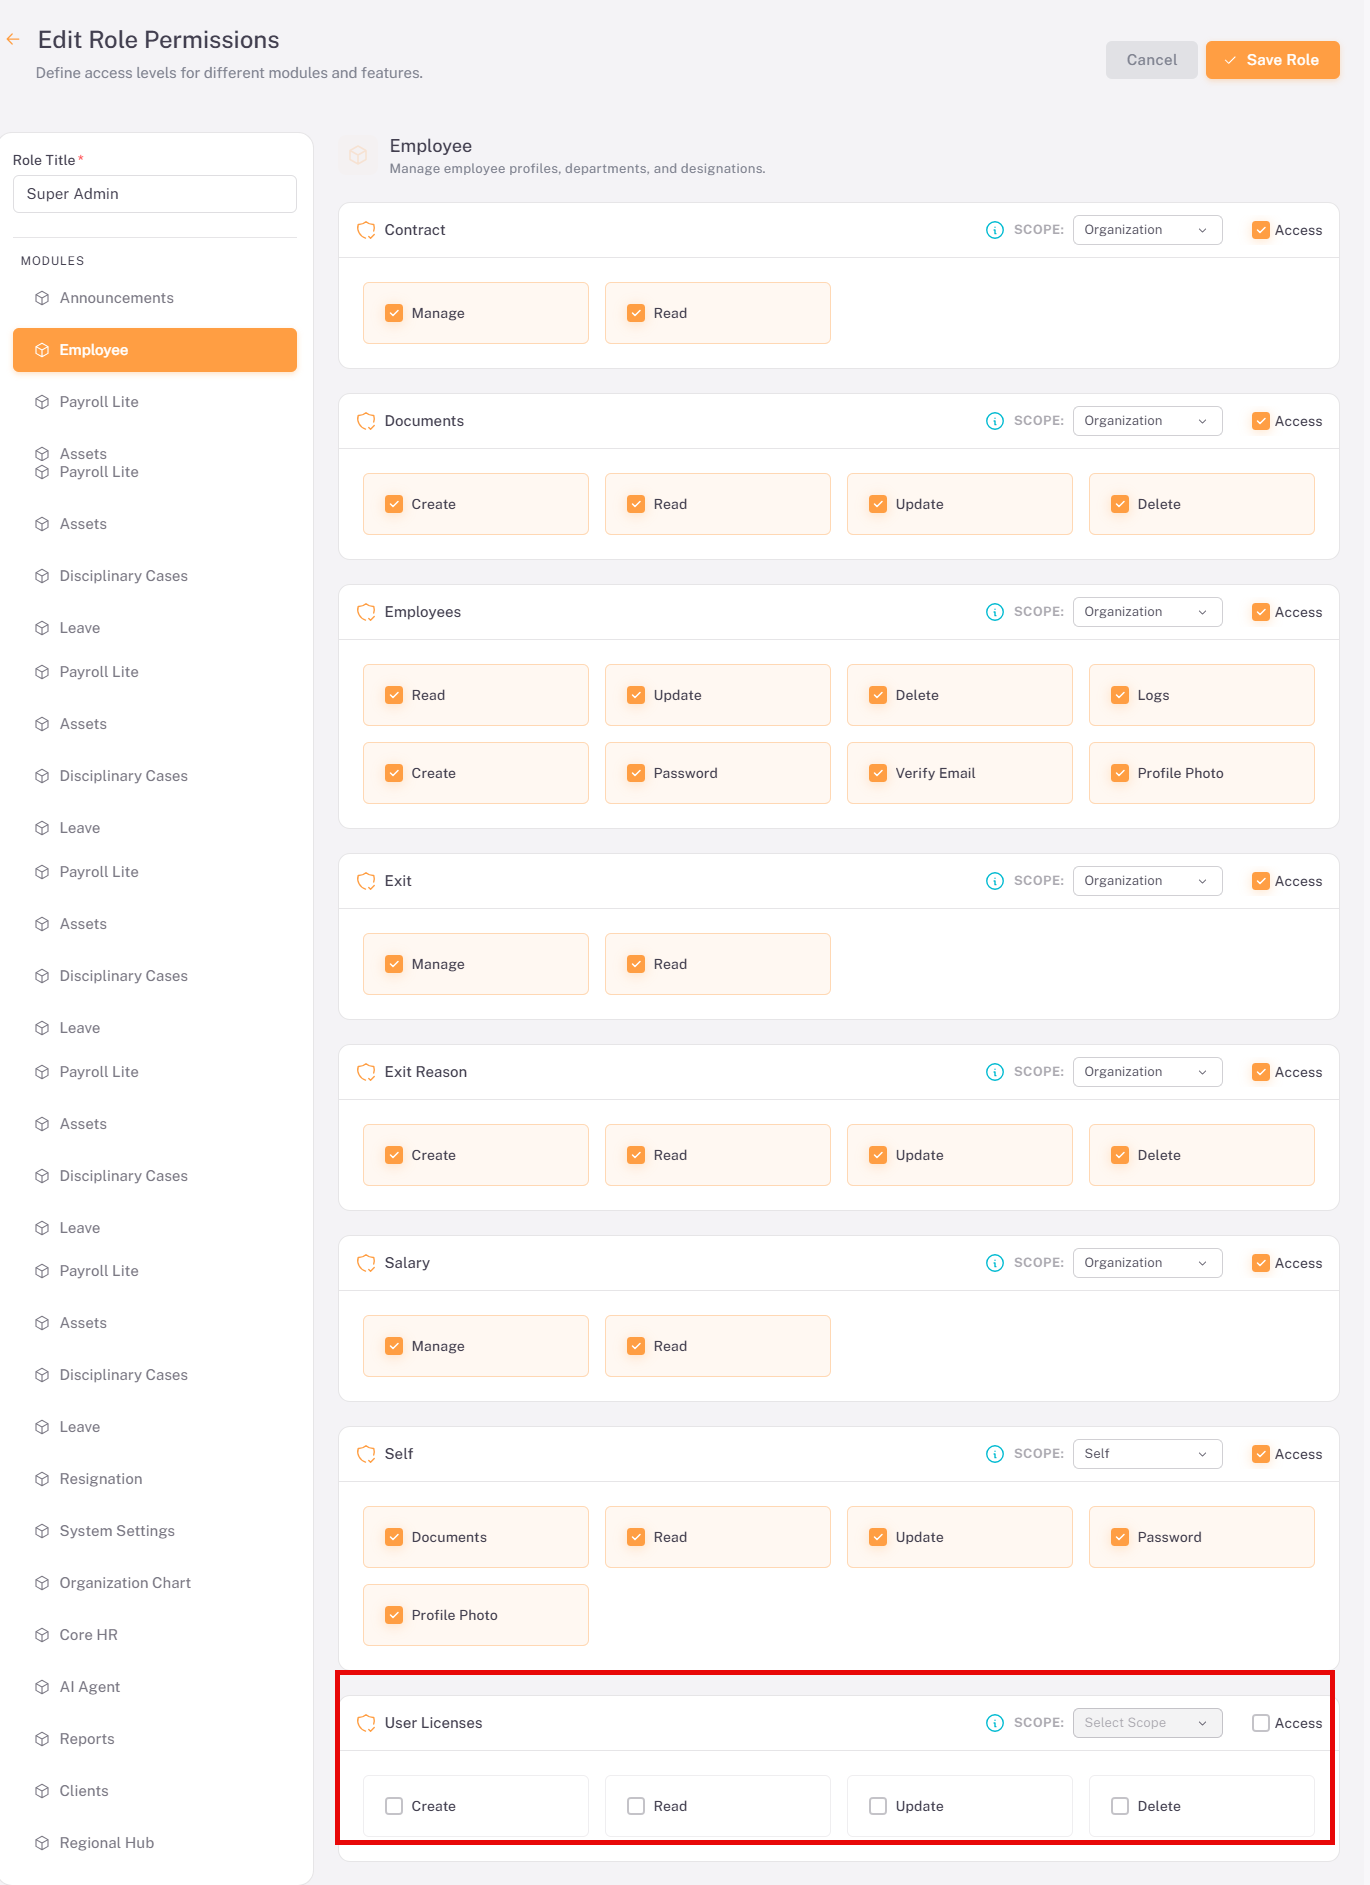Image resolution: width=1370 pixels, height=1885 pixels.
Task: Click the cube icon beside Clients
Action: point(42,1791)
